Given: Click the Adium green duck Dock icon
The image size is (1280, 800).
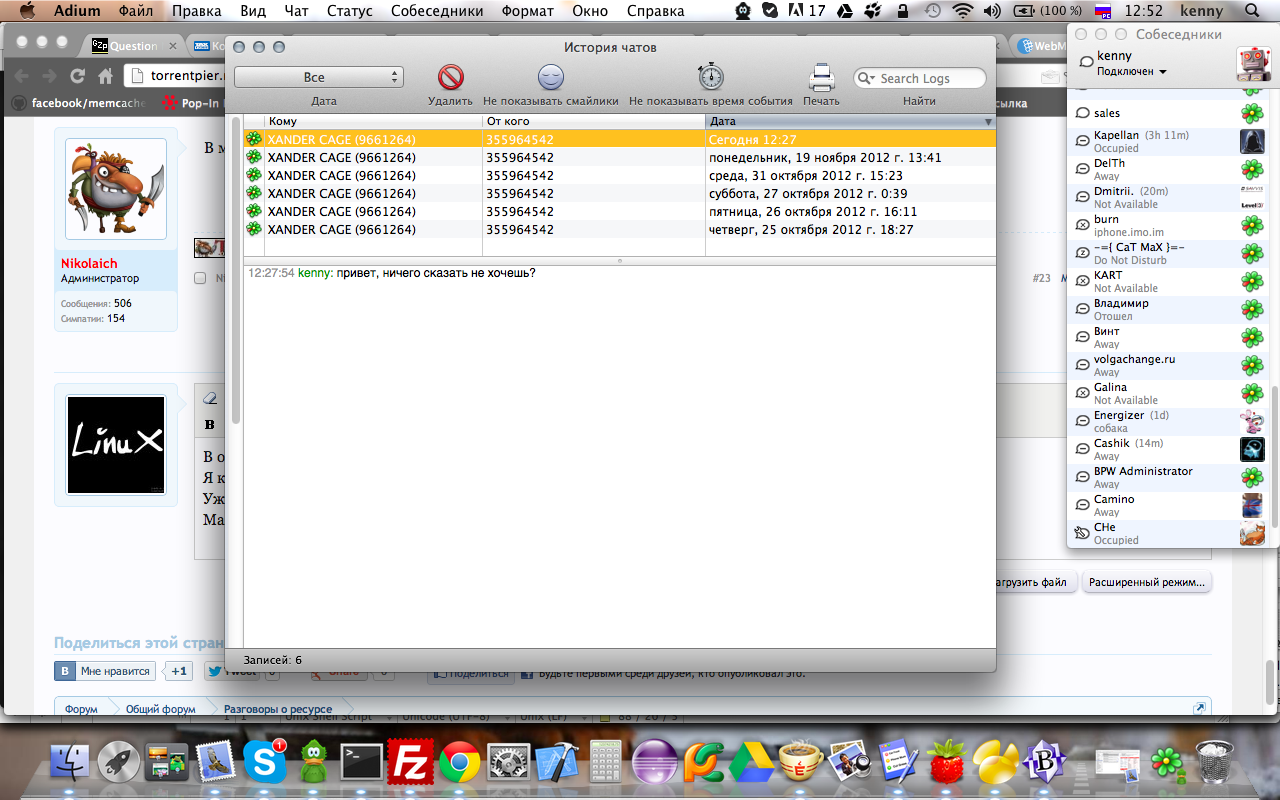Looking at the screenshot, I should pyautogui.click(x=314, y=762).
